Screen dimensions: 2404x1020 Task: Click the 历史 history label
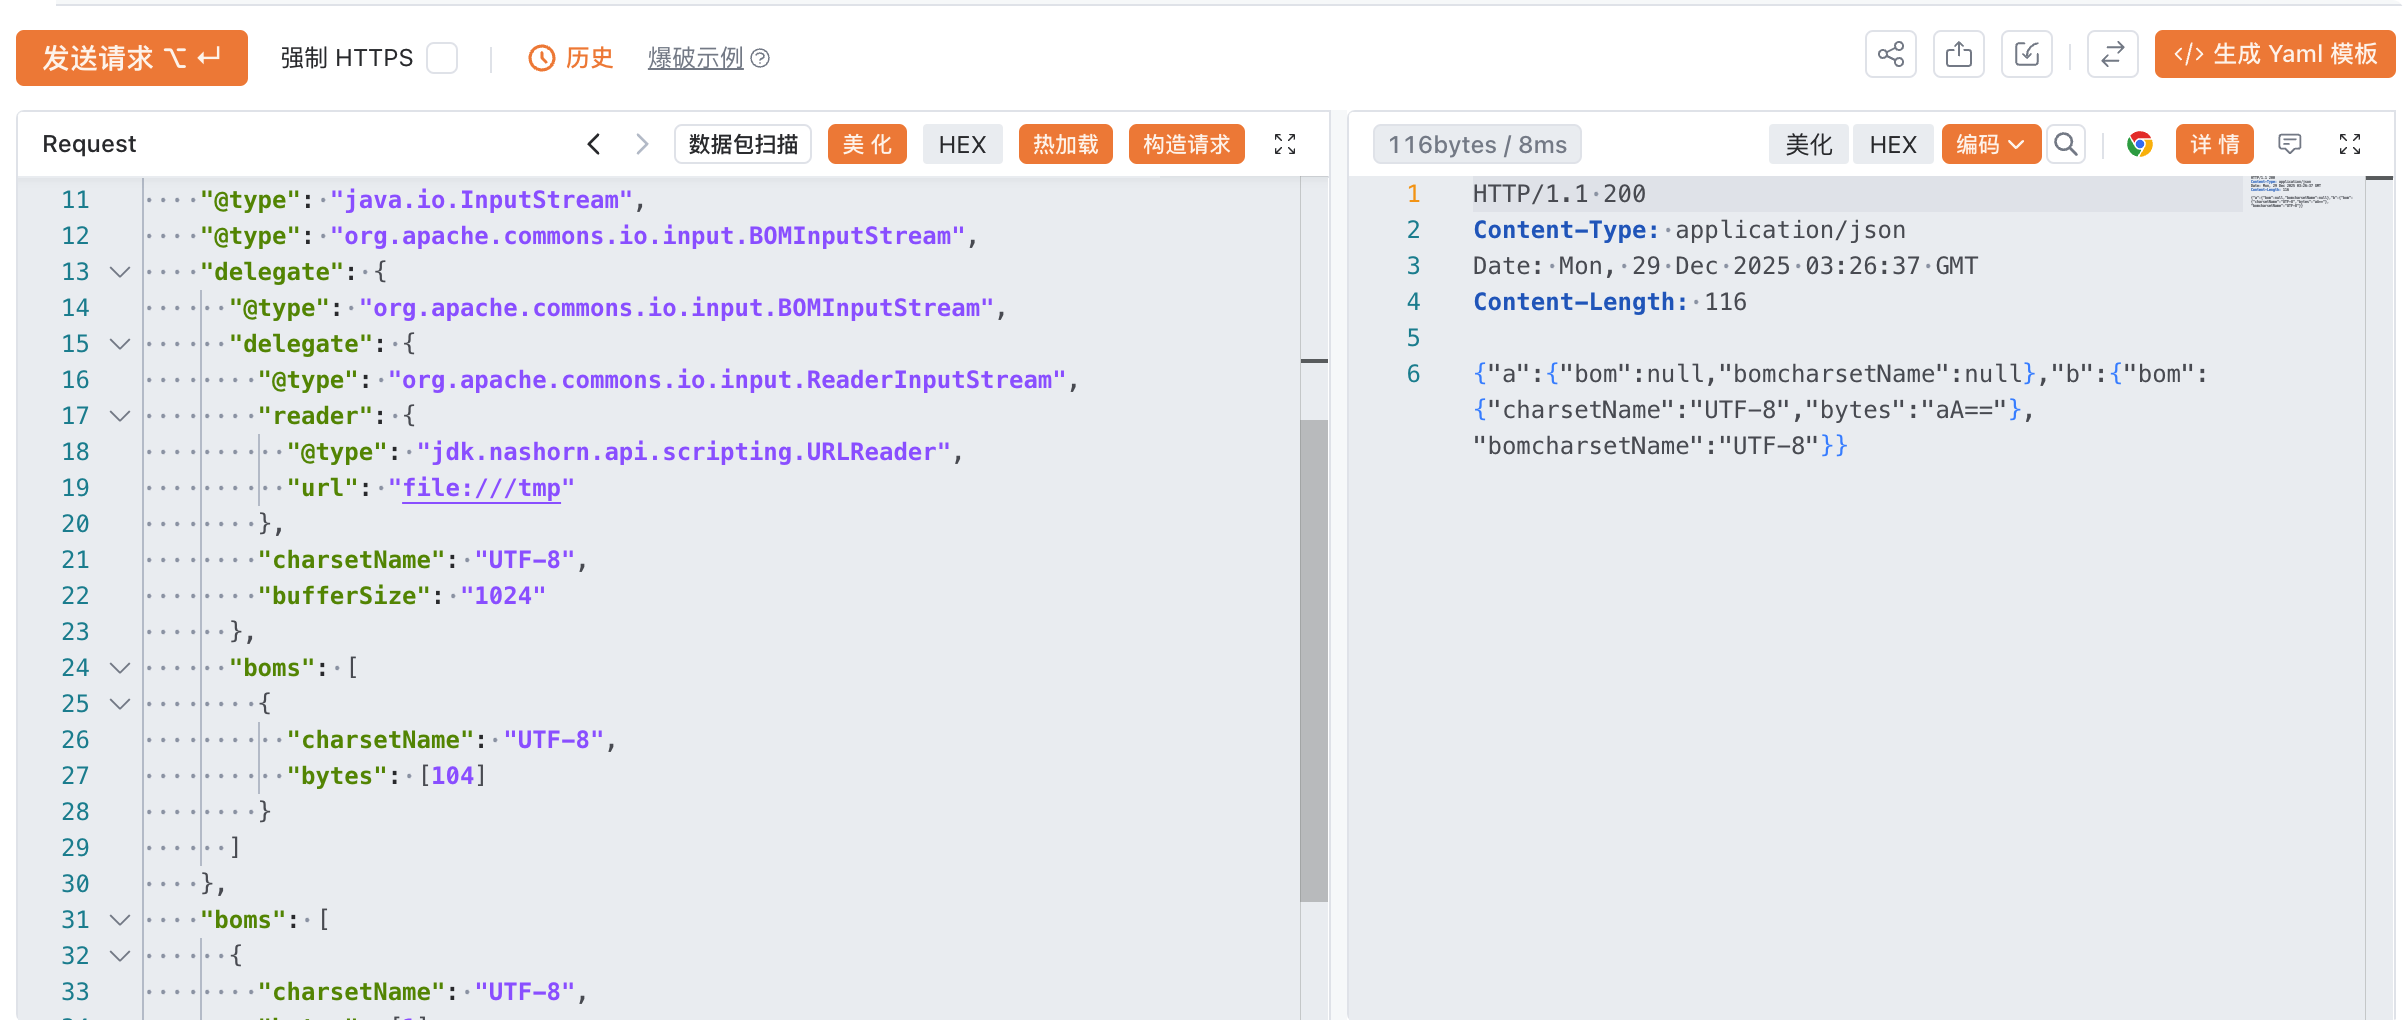click(589, 58)
